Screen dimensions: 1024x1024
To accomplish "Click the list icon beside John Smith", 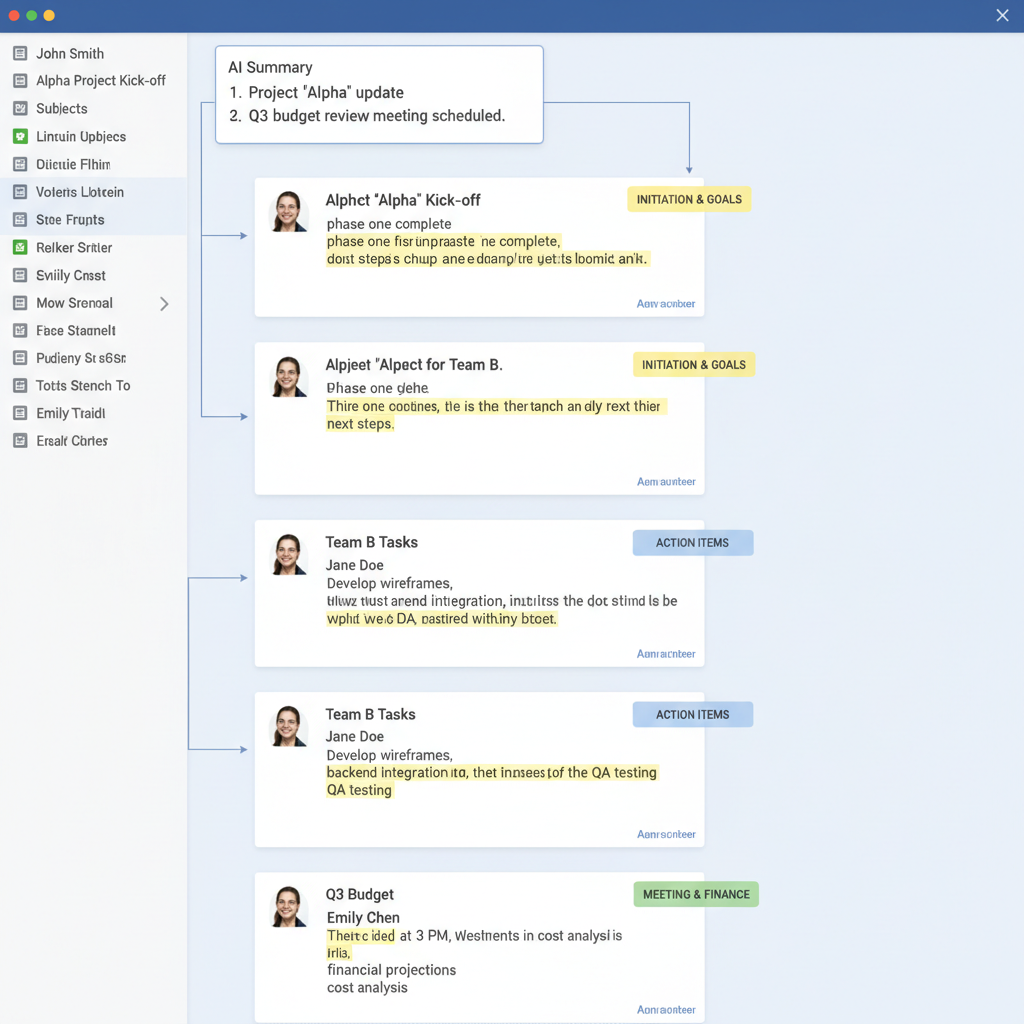I will [20, 53].
